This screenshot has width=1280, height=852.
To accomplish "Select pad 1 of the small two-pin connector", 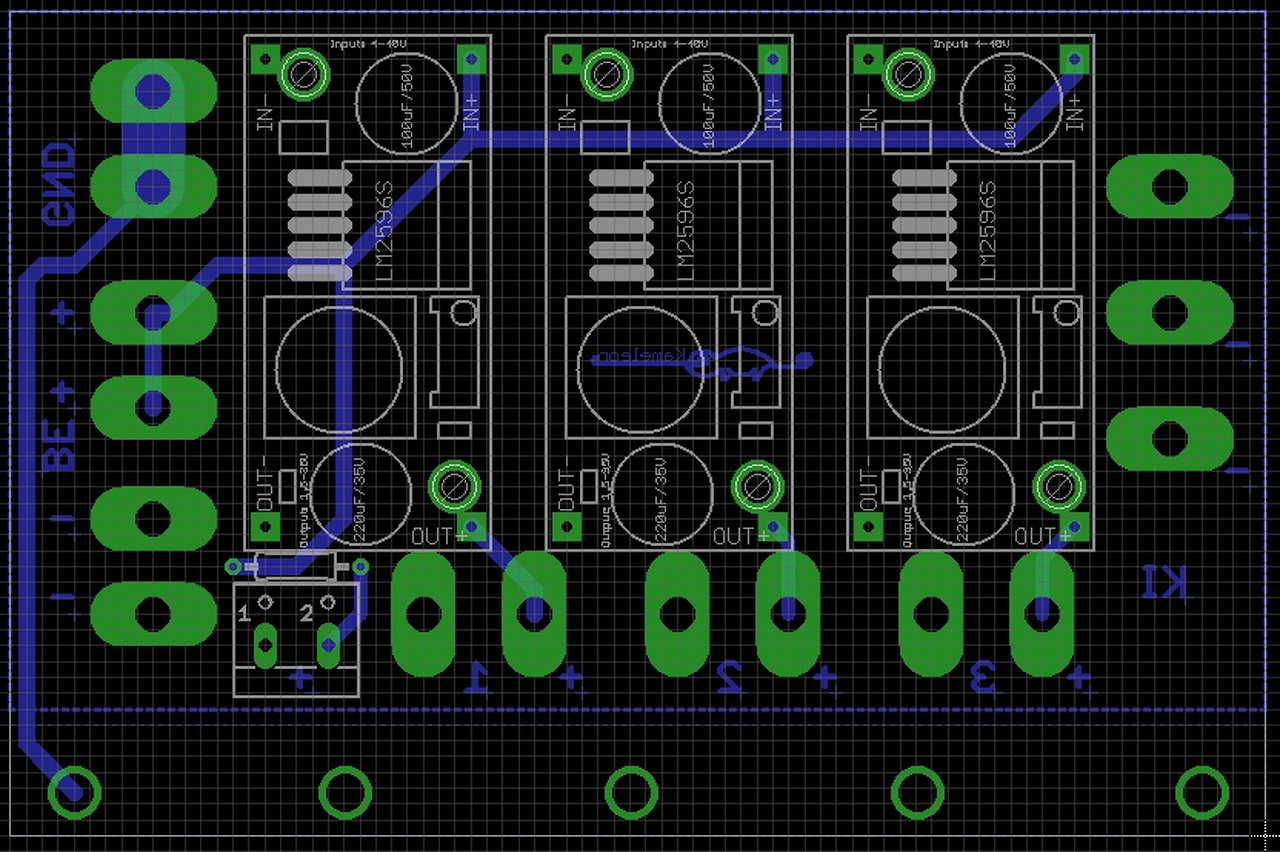I will point(265,646).
